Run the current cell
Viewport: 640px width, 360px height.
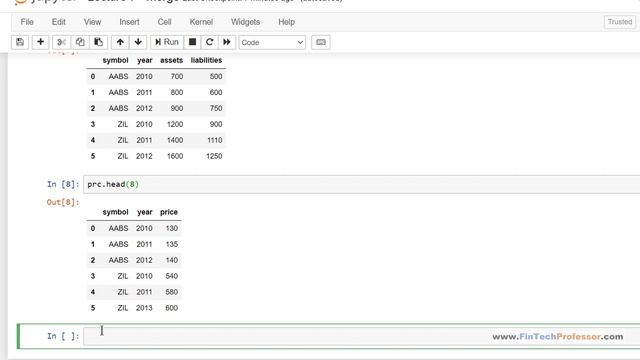[167, 42]
